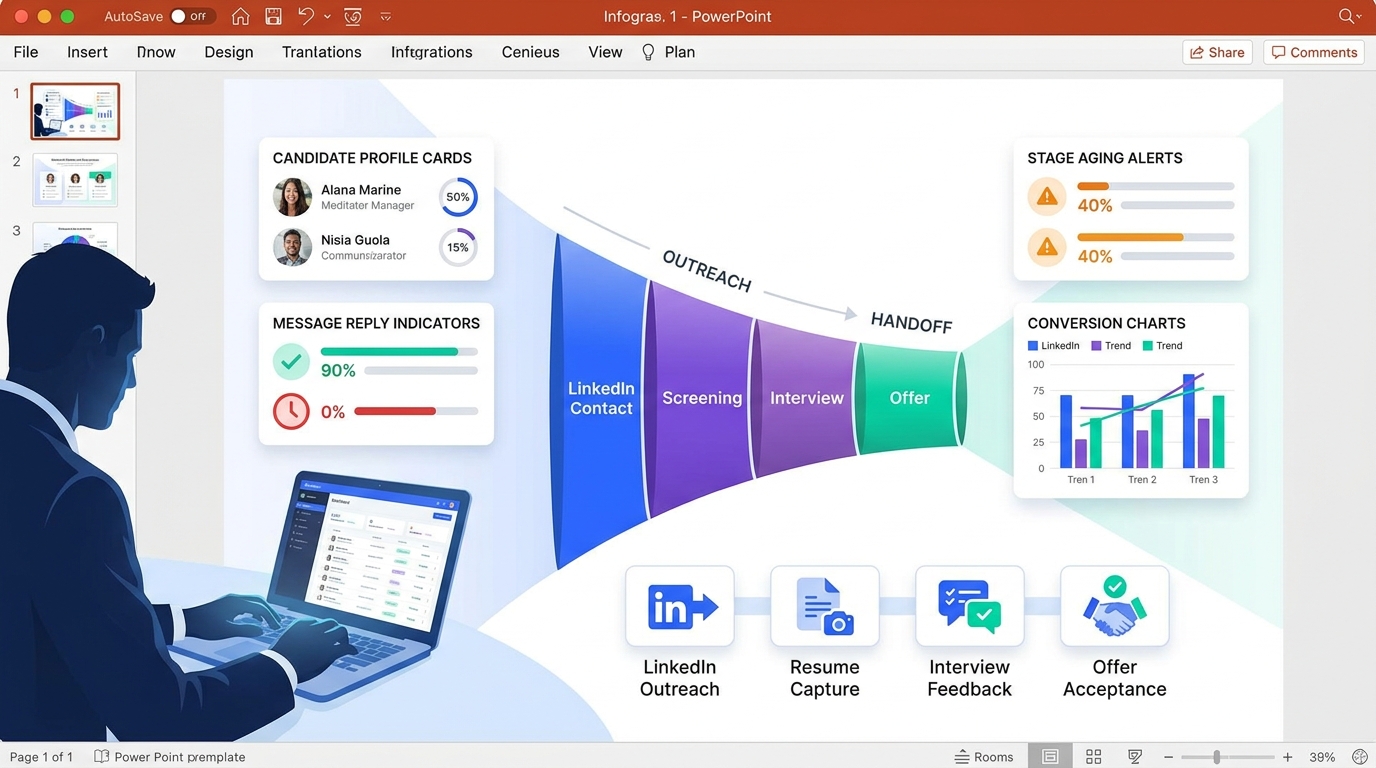The width and height of the screenshot is (1376, 768).
Task: Open the undo history dropdown arrow
Action: pyautogui.click(x=327, y=17)
